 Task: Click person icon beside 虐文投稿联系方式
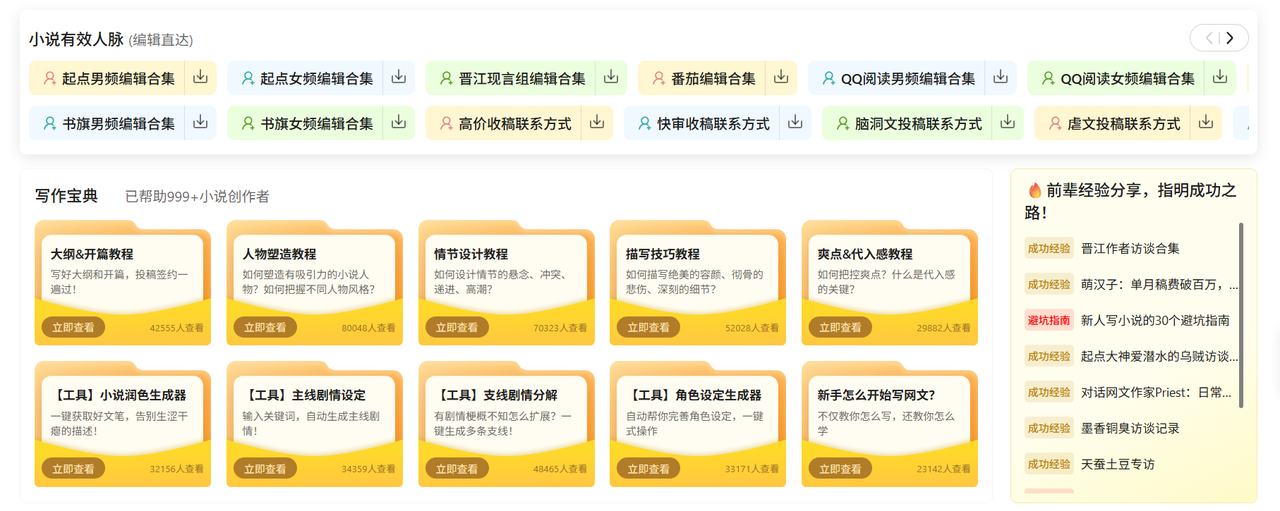tap(1054, 124)
